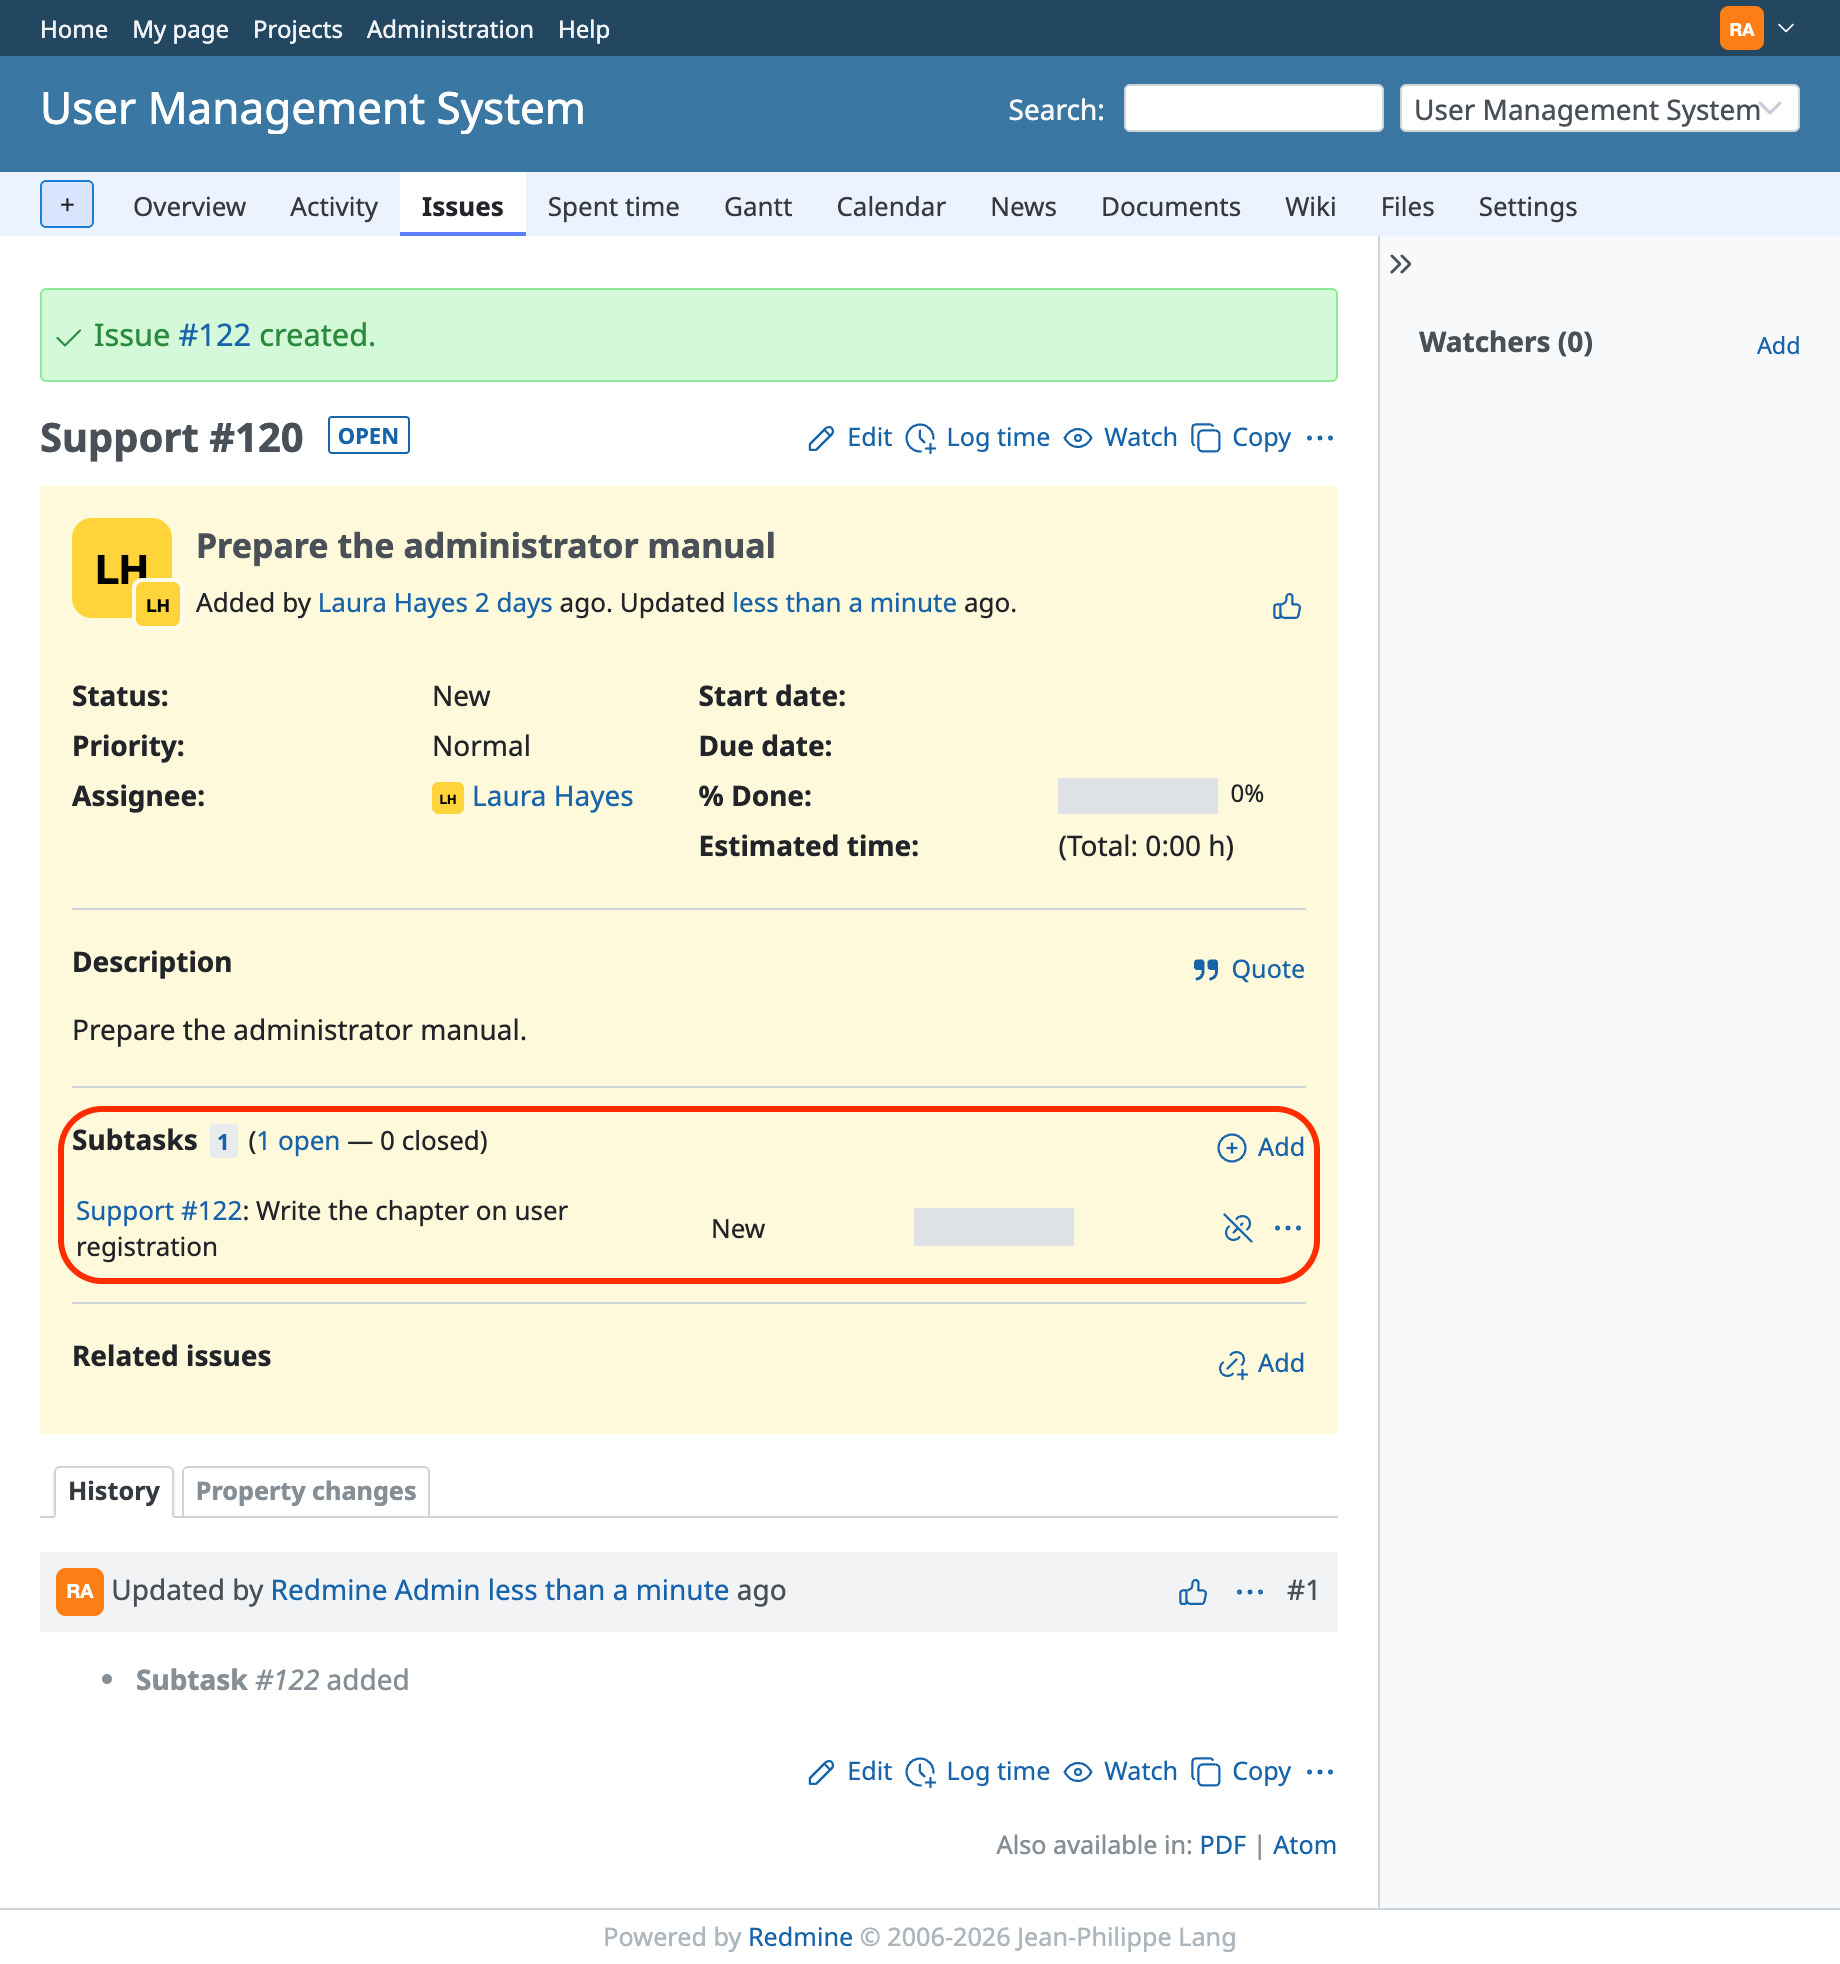Add a new subtask
Image resolution: width=1840 pixels, height=1964 pixels.
pos(1260,1146)
